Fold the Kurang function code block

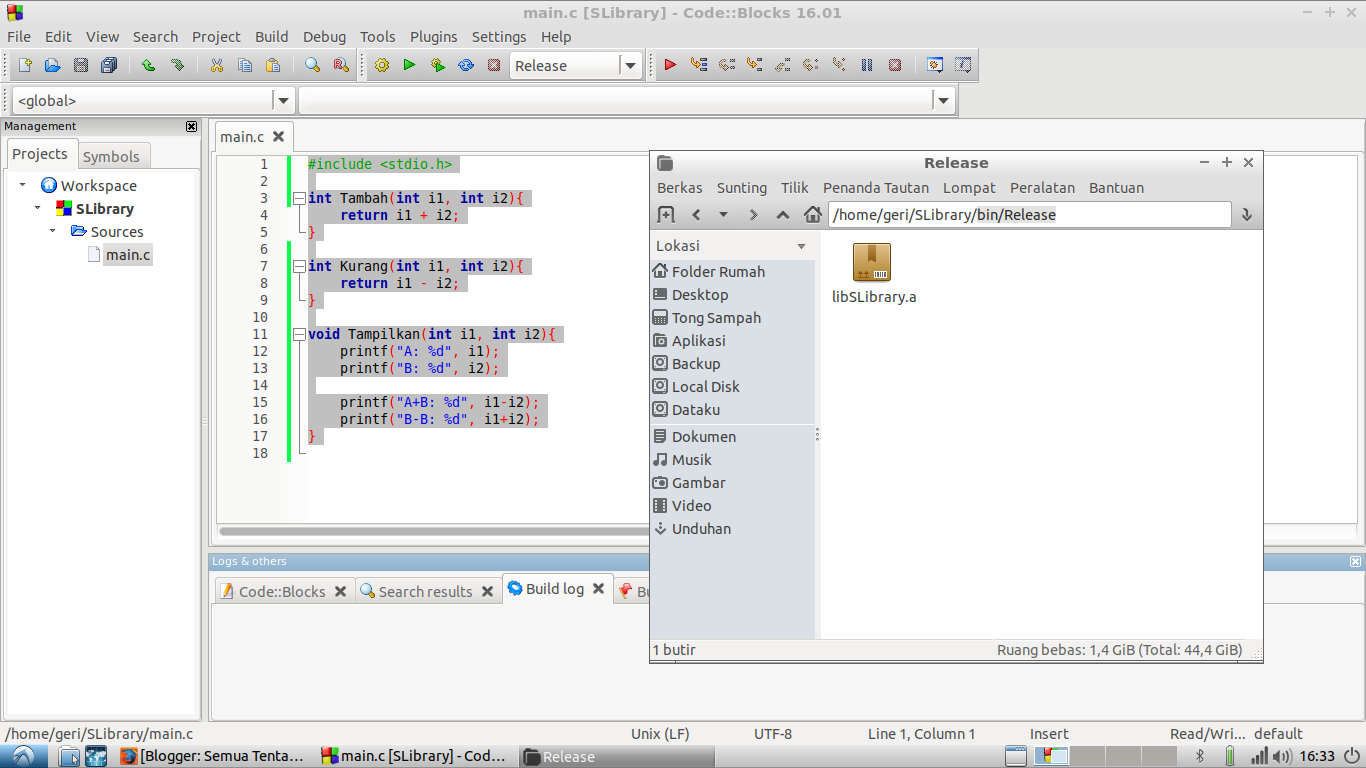[x=298, y=266]
